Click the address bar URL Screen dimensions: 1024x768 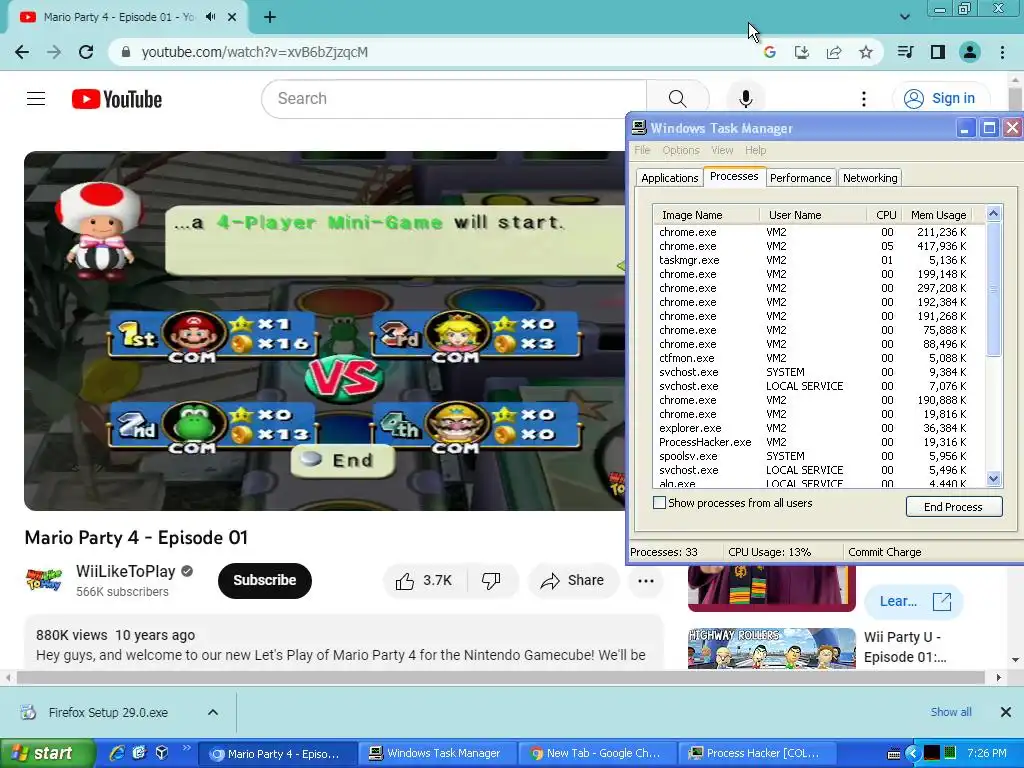pos(255,52)
